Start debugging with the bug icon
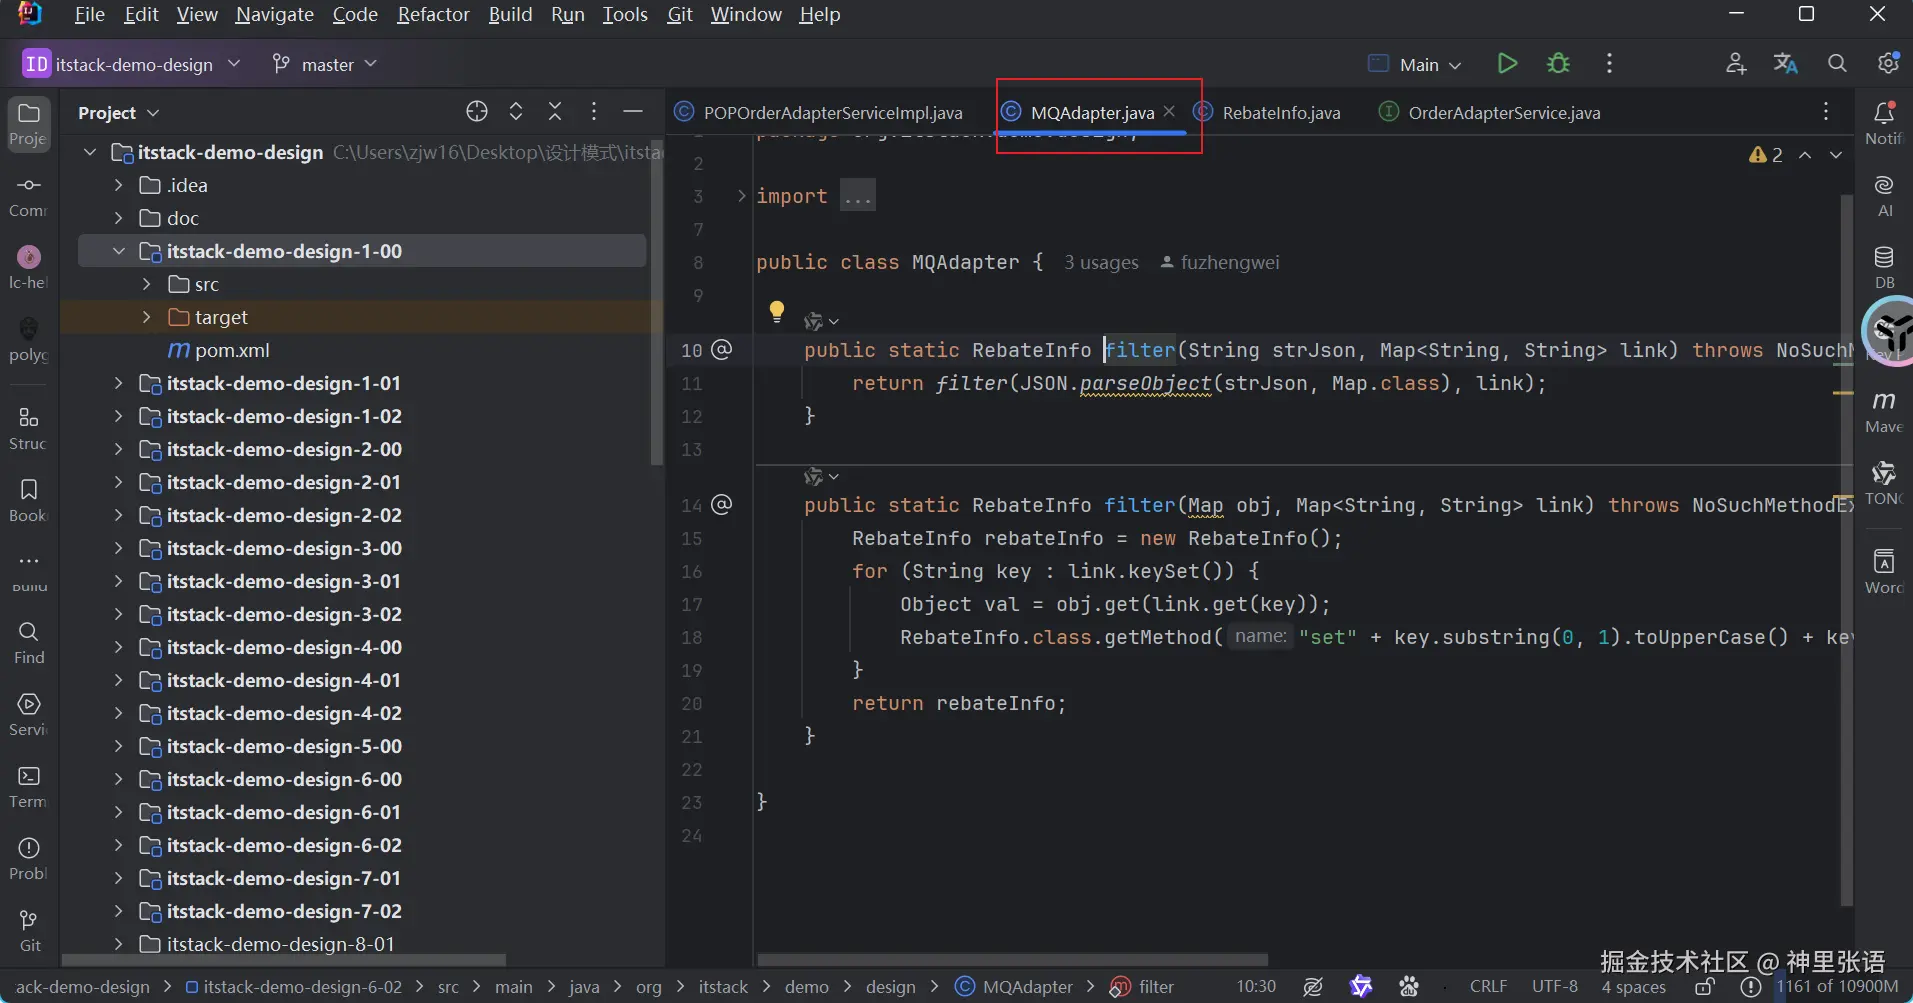 pyautogui.click(x=1558, y=64)
